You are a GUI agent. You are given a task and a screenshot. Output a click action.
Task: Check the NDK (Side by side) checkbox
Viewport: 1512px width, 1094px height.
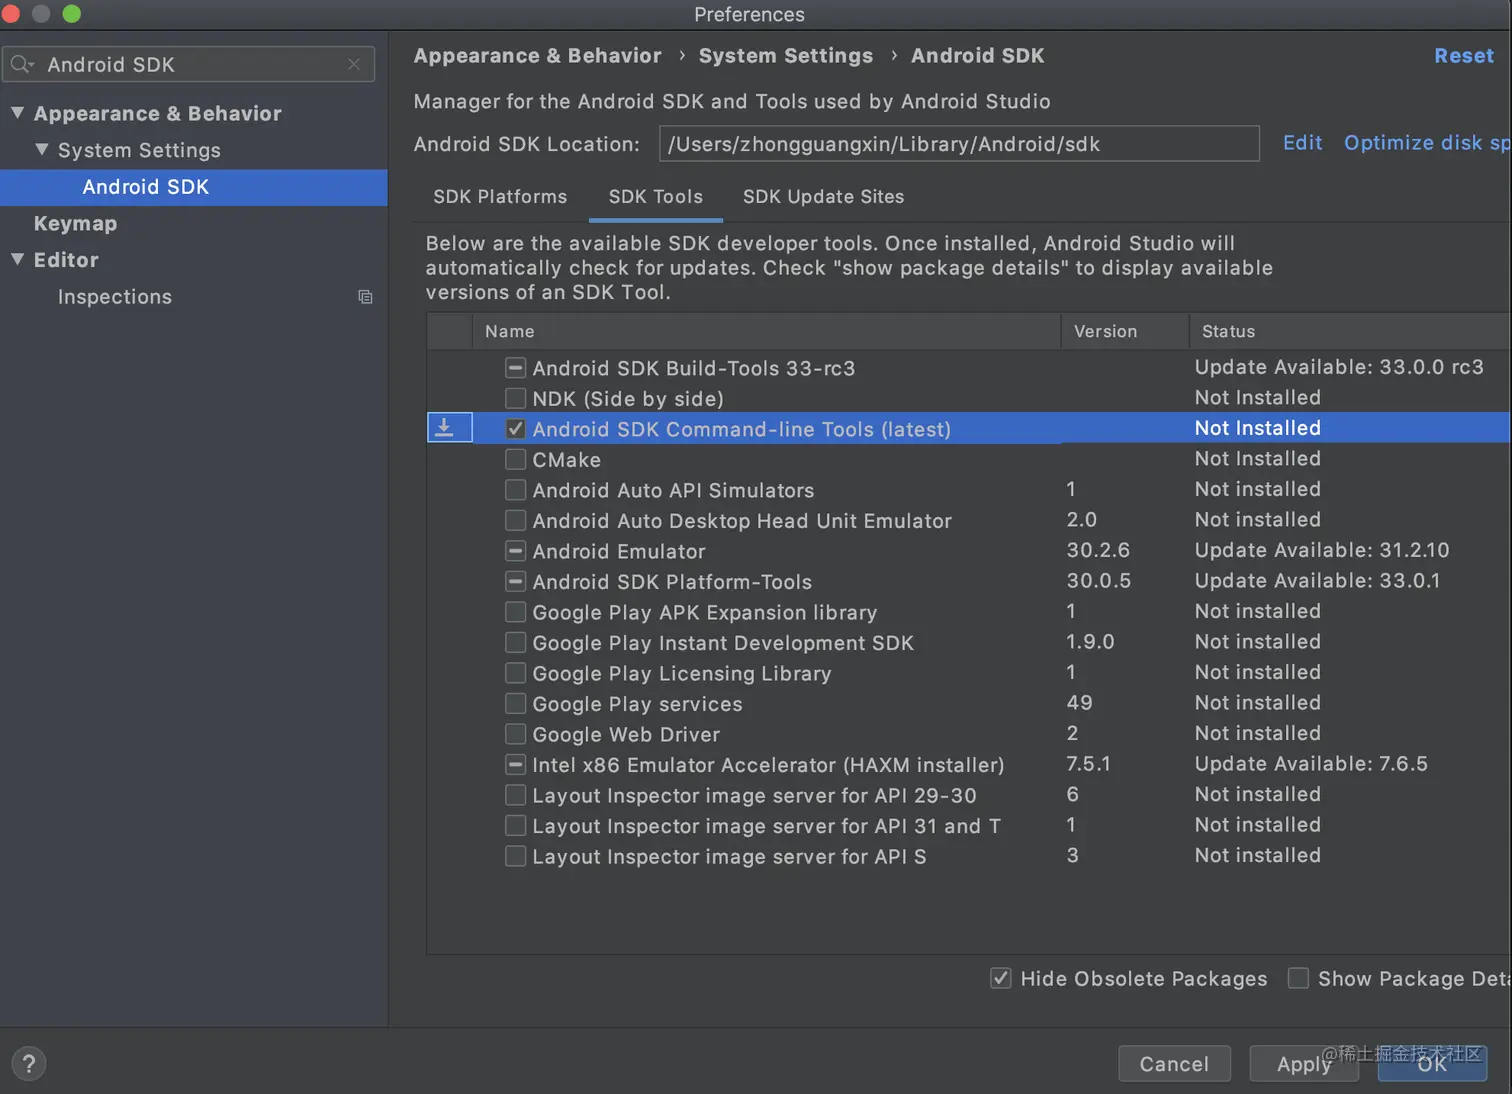click(x=515, y=398)
